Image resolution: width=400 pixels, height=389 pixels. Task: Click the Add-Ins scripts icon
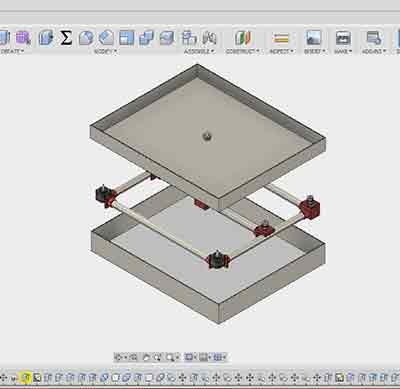tap(373, 38)
